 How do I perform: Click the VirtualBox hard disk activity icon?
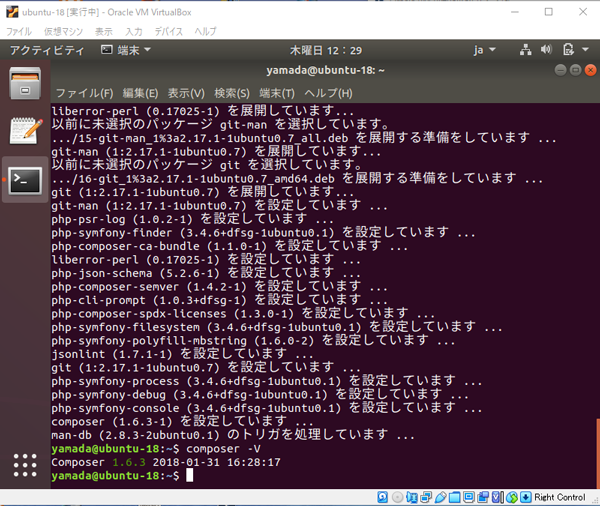pos(383,497)
